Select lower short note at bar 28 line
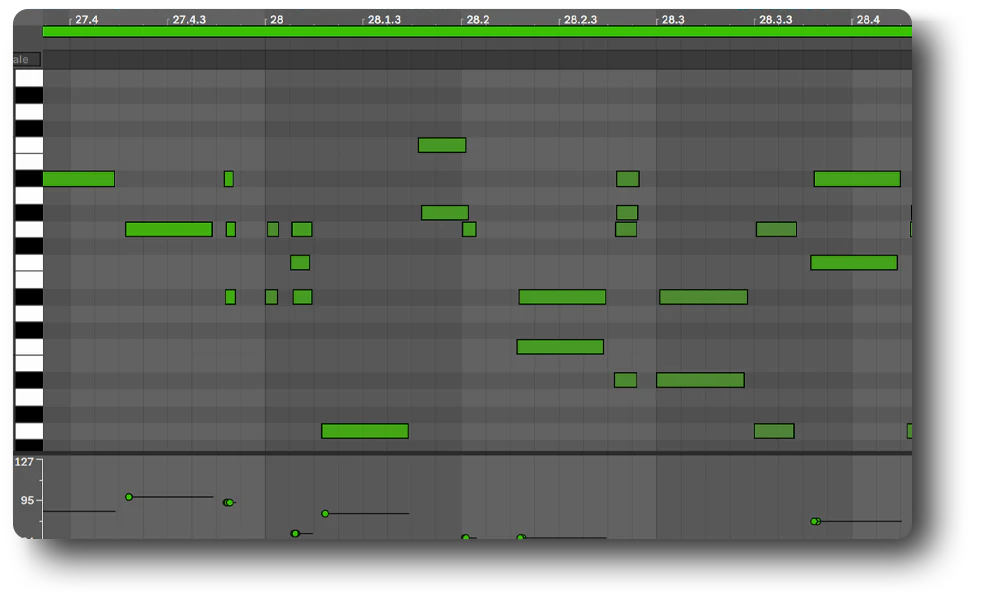Image resolution: width=989 pixels, height=602 pixels. coord(271,297)
